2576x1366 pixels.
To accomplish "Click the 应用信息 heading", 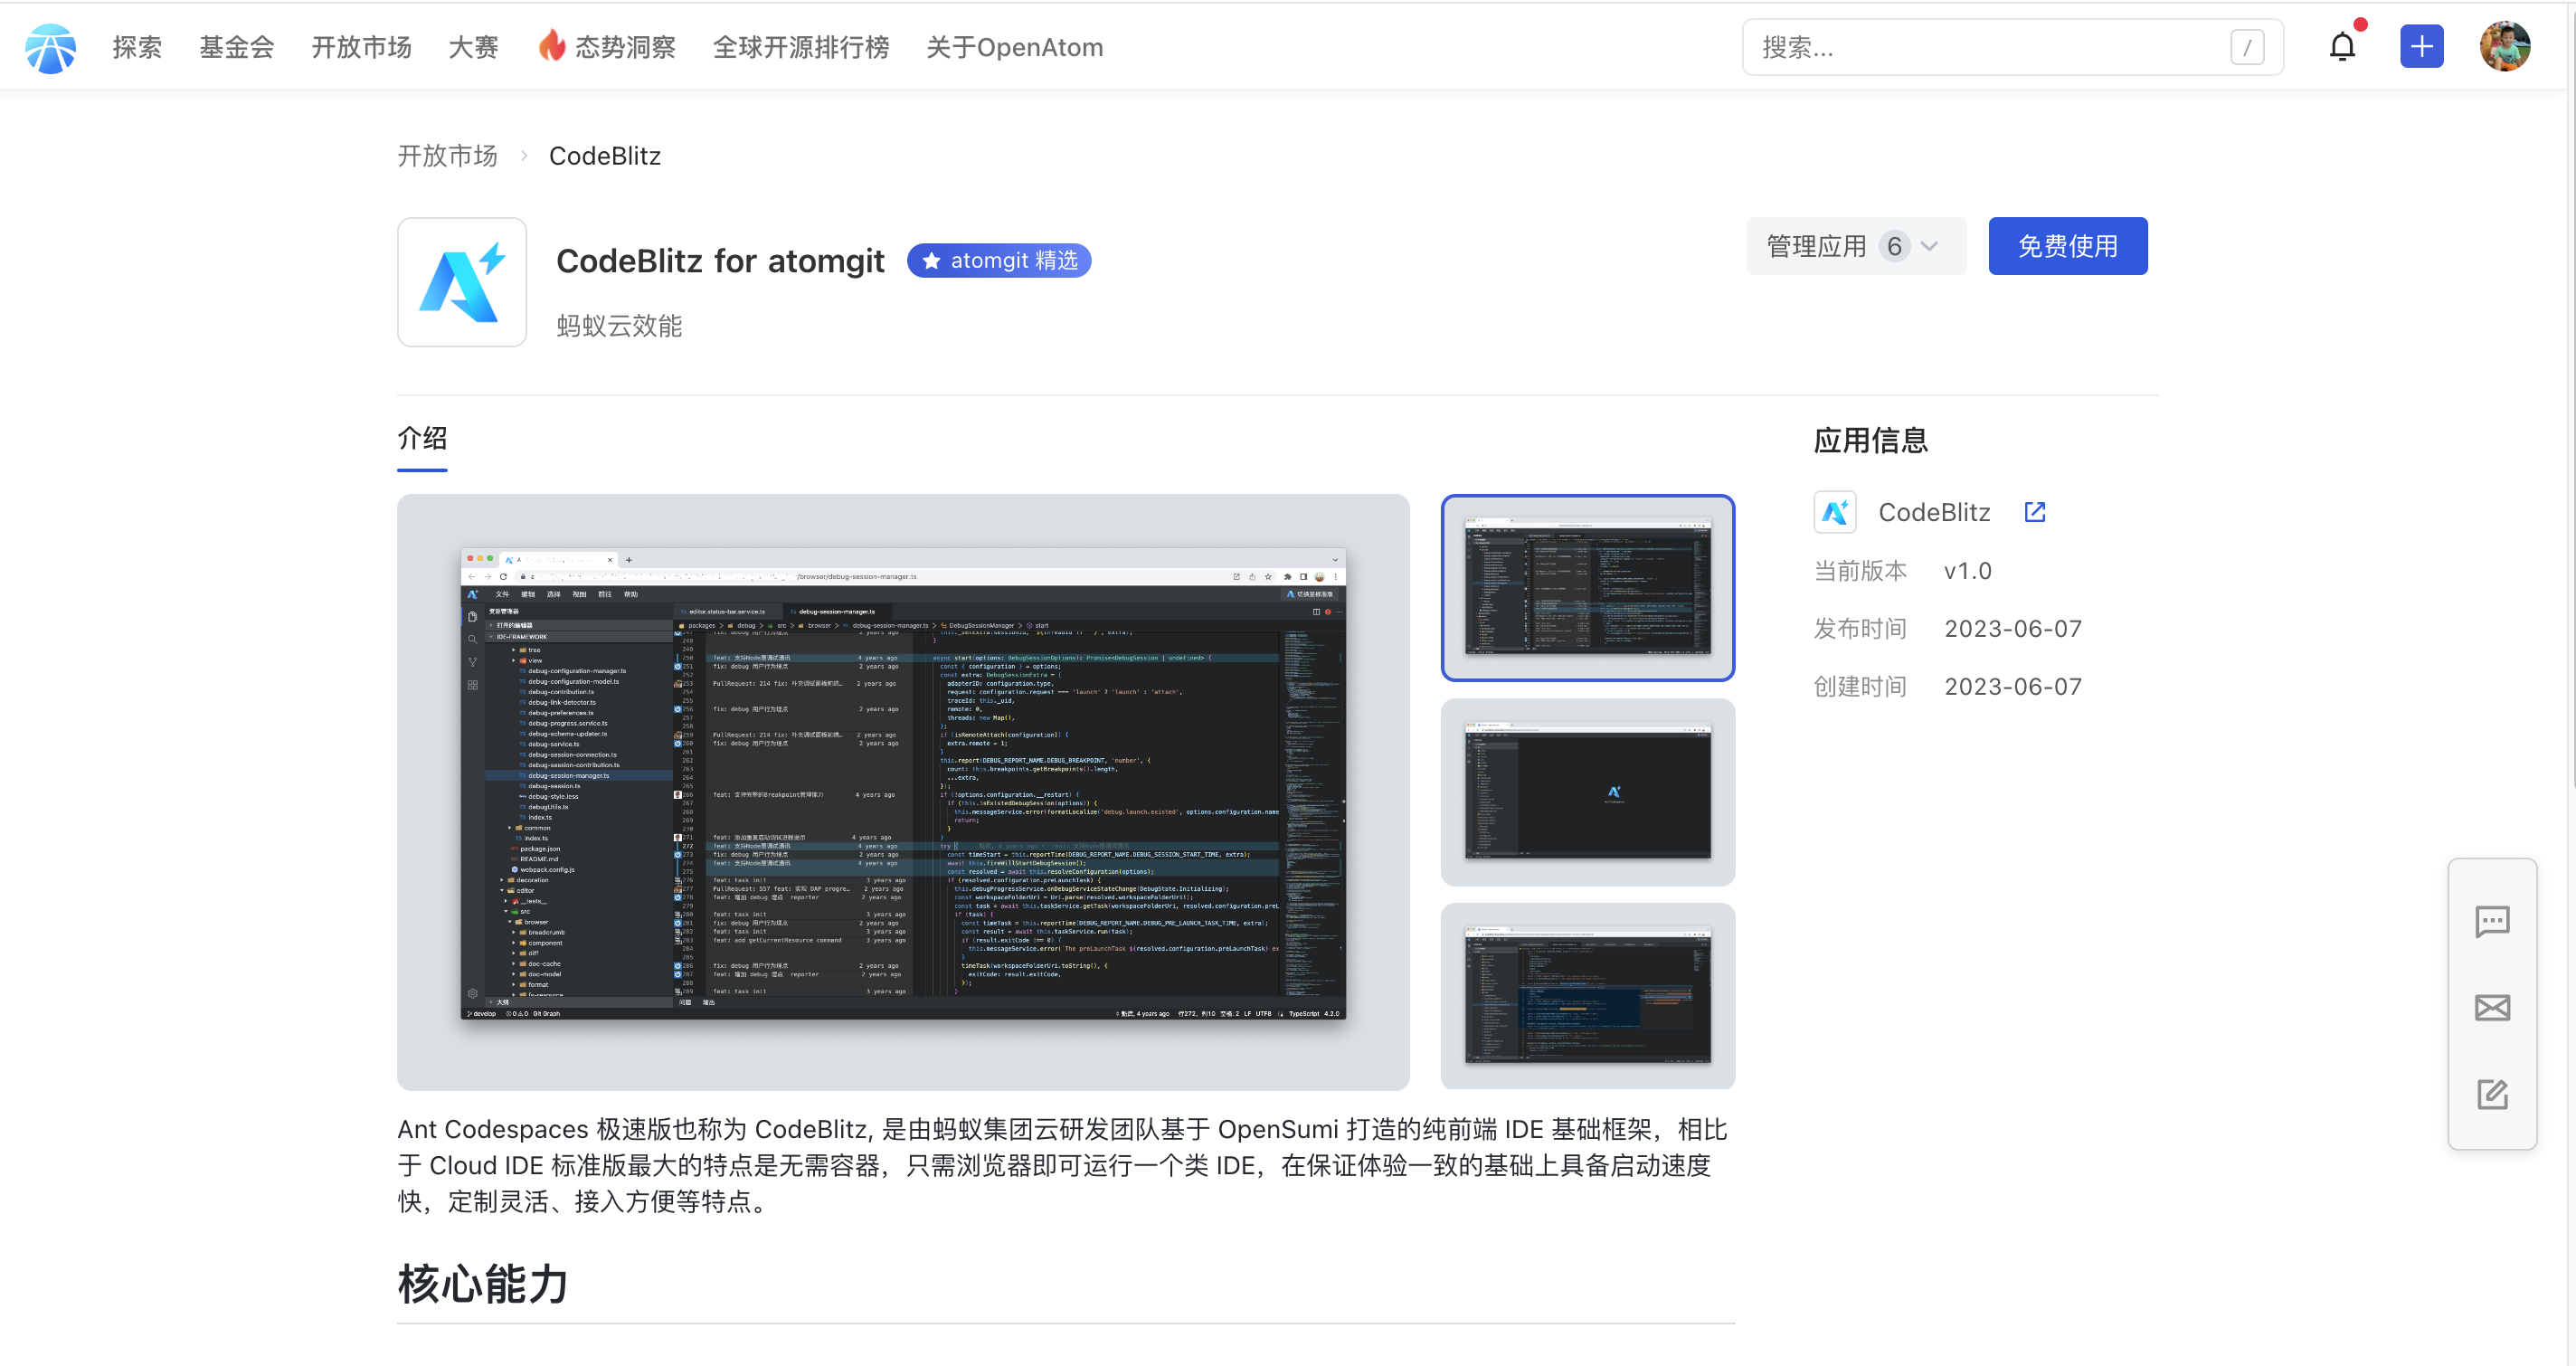I will tap(1870, 440).
